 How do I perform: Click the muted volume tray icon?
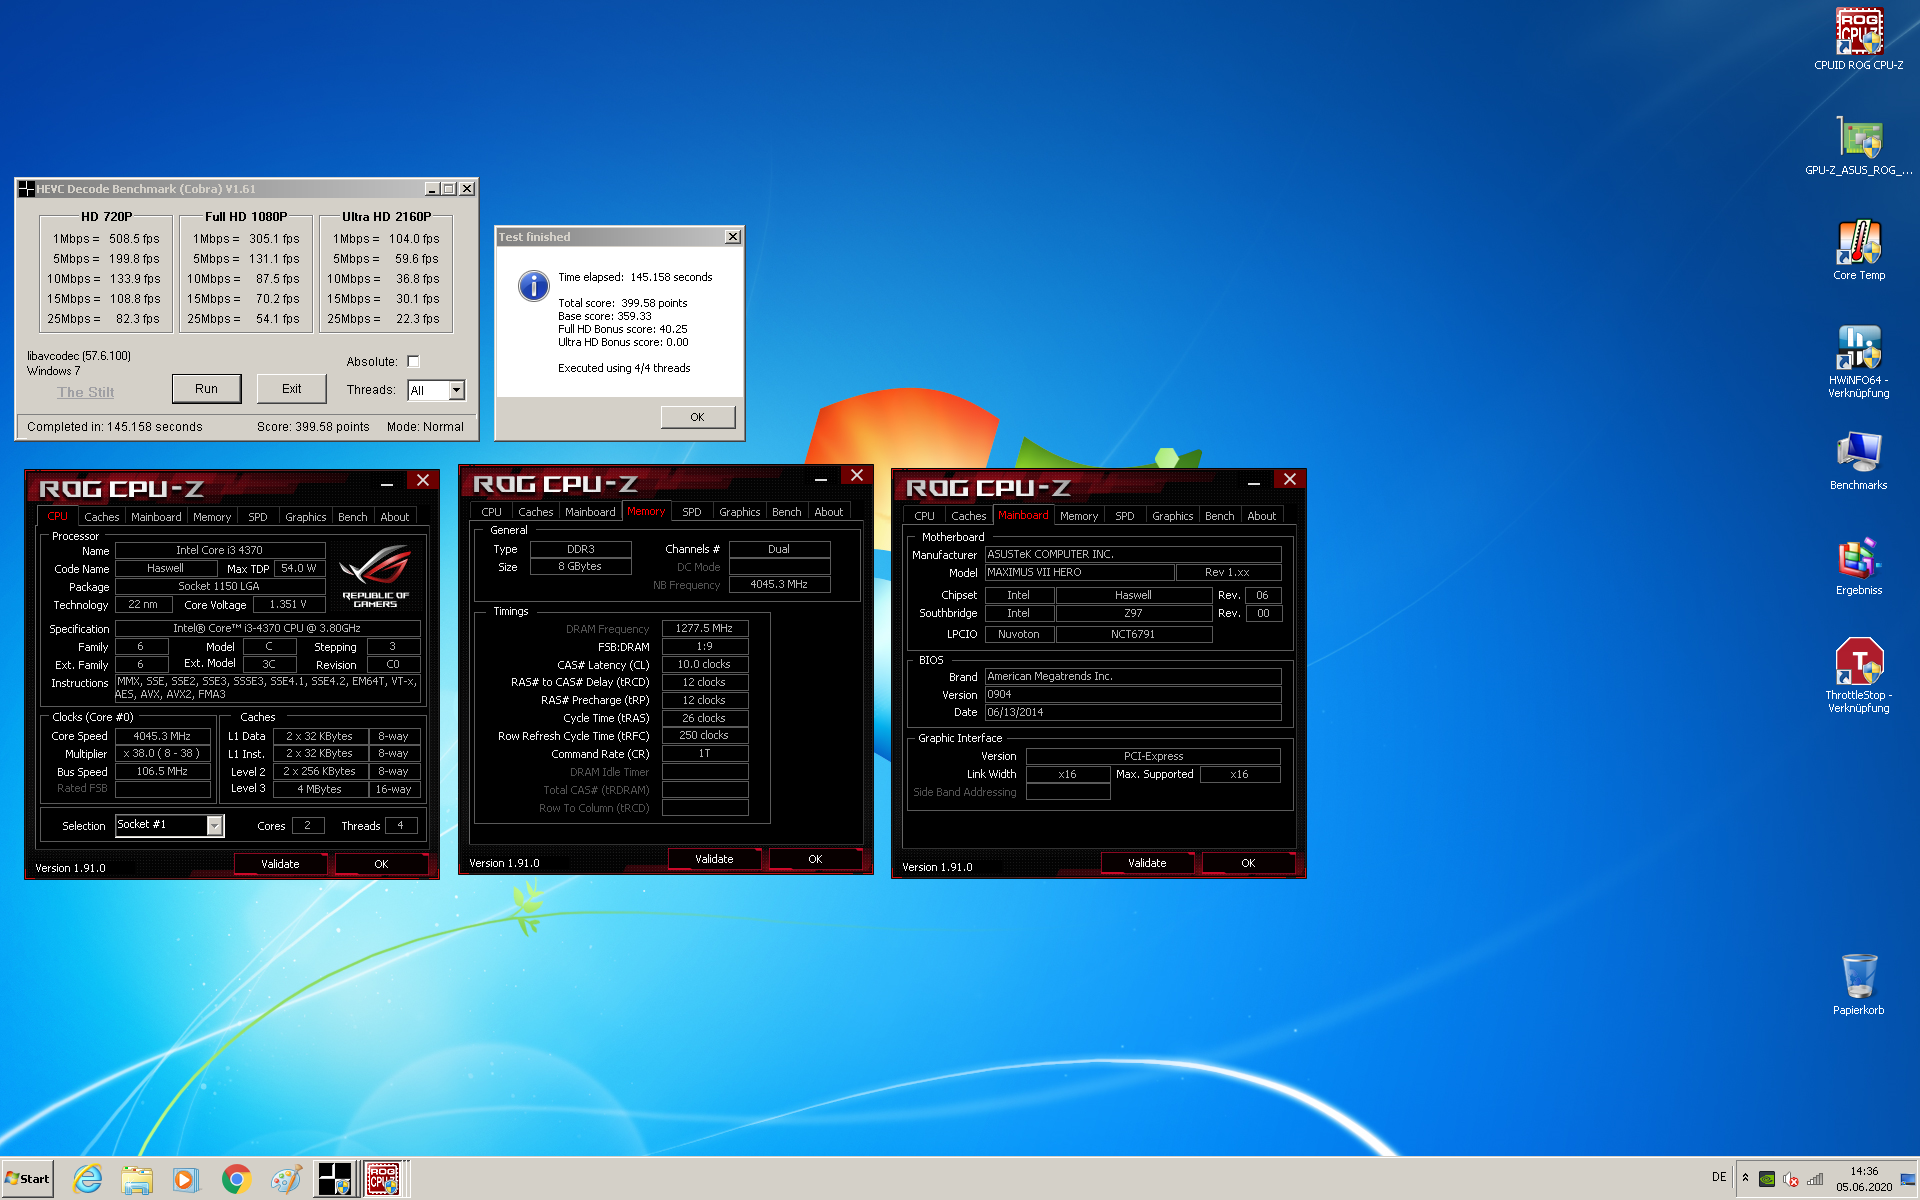coord(1791,1178)
